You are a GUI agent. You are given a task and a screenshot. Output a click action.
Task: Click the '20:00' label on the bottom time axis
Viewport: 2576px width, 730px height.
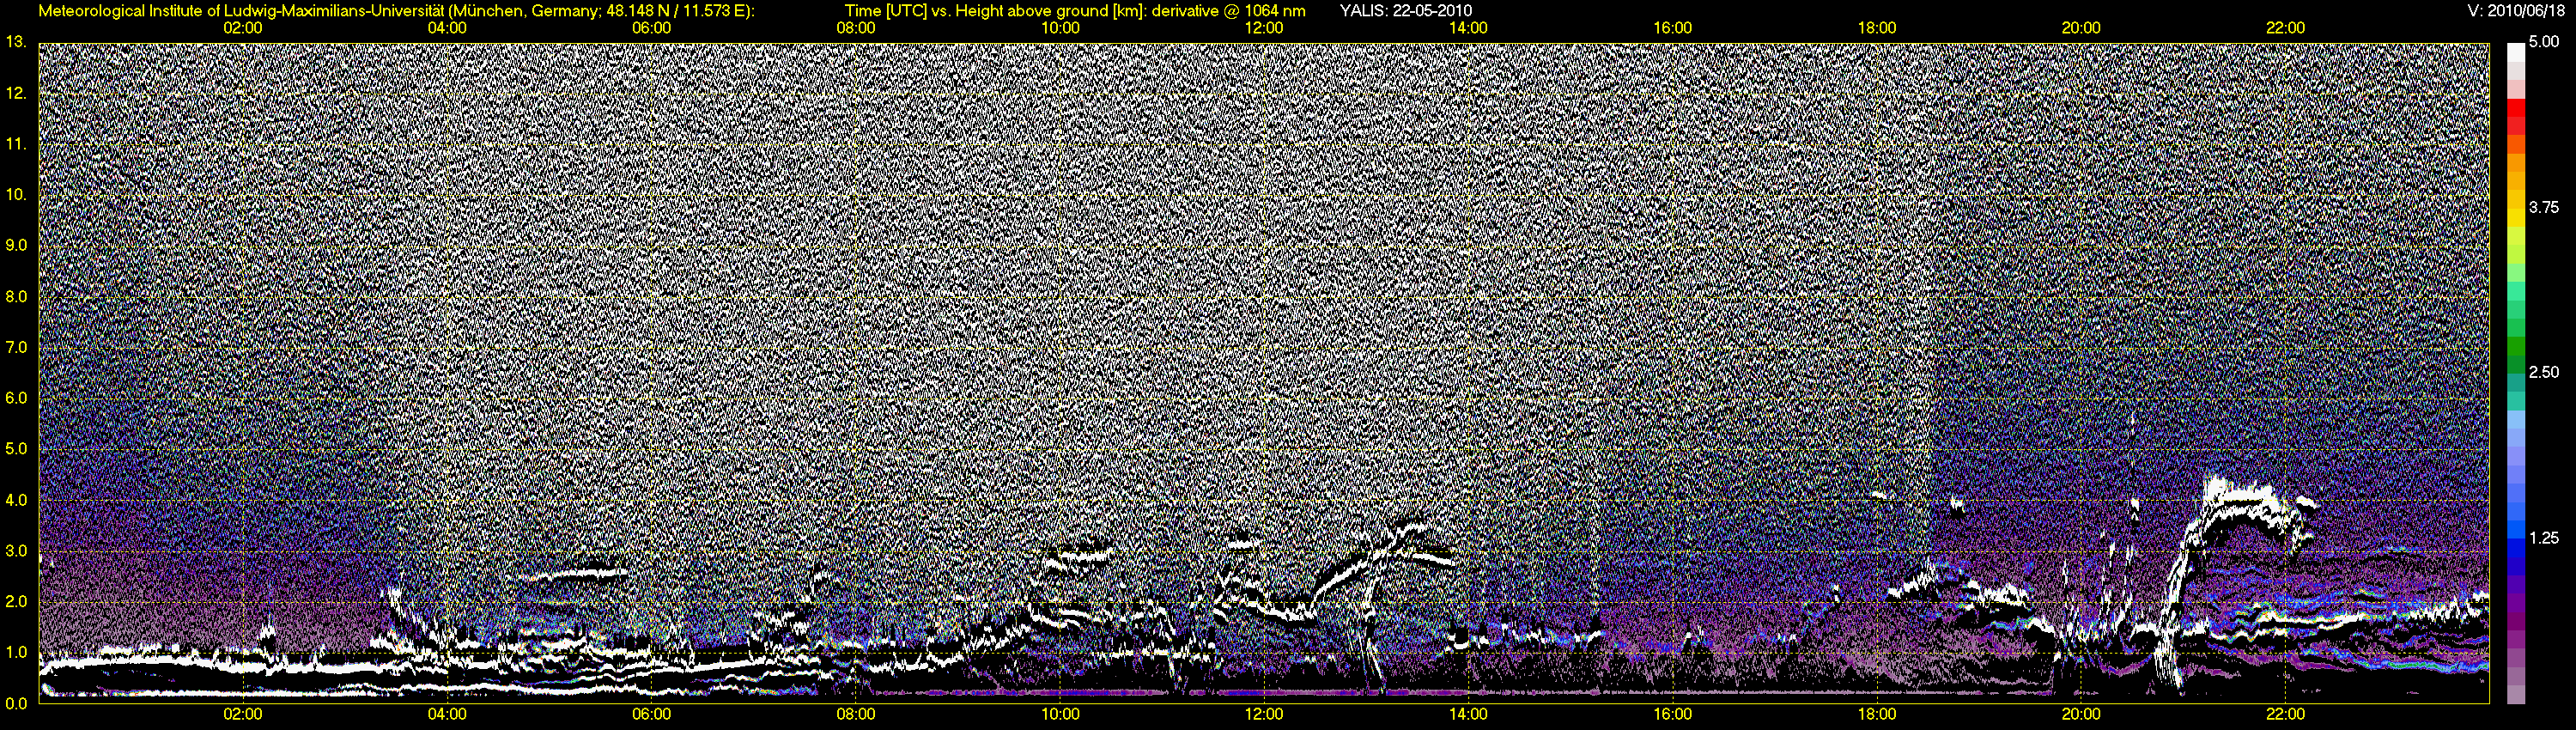[2081, 714]
